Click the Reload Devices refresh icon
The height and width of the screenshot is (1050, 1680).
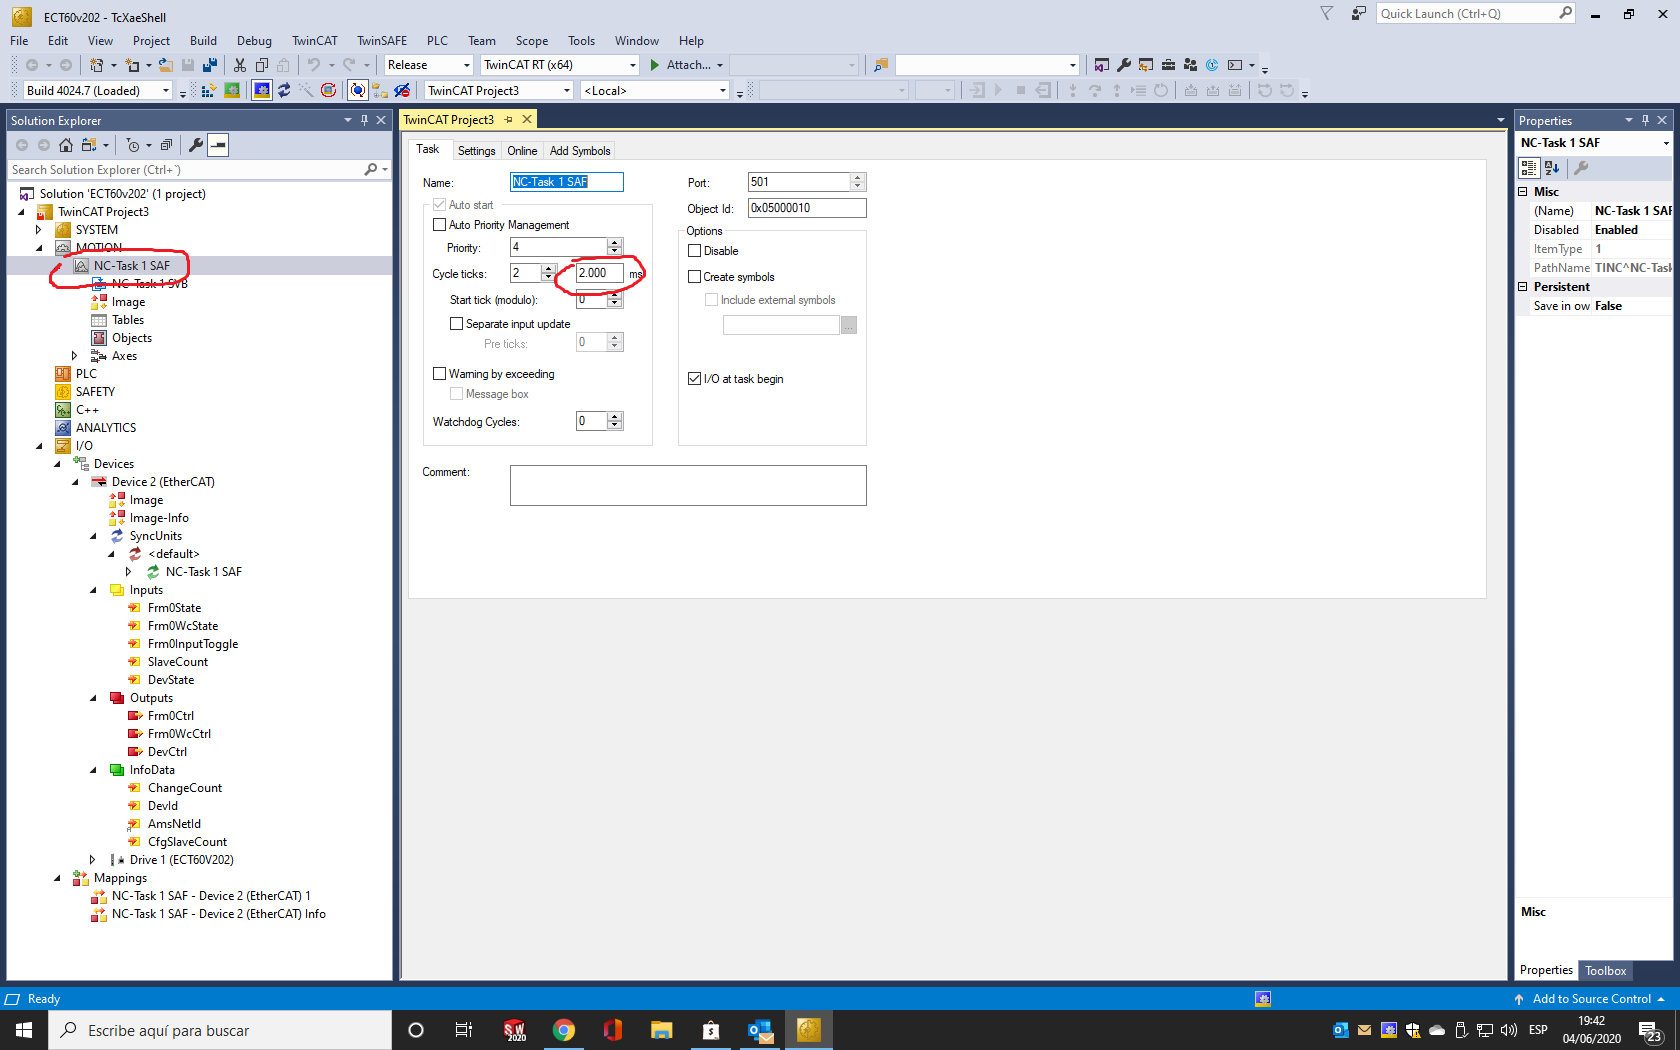pos(284,90)
